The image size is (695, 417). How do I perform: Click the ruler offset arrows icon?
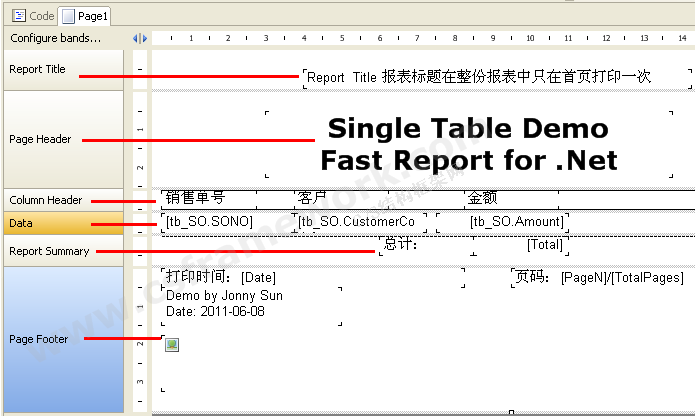140,39
